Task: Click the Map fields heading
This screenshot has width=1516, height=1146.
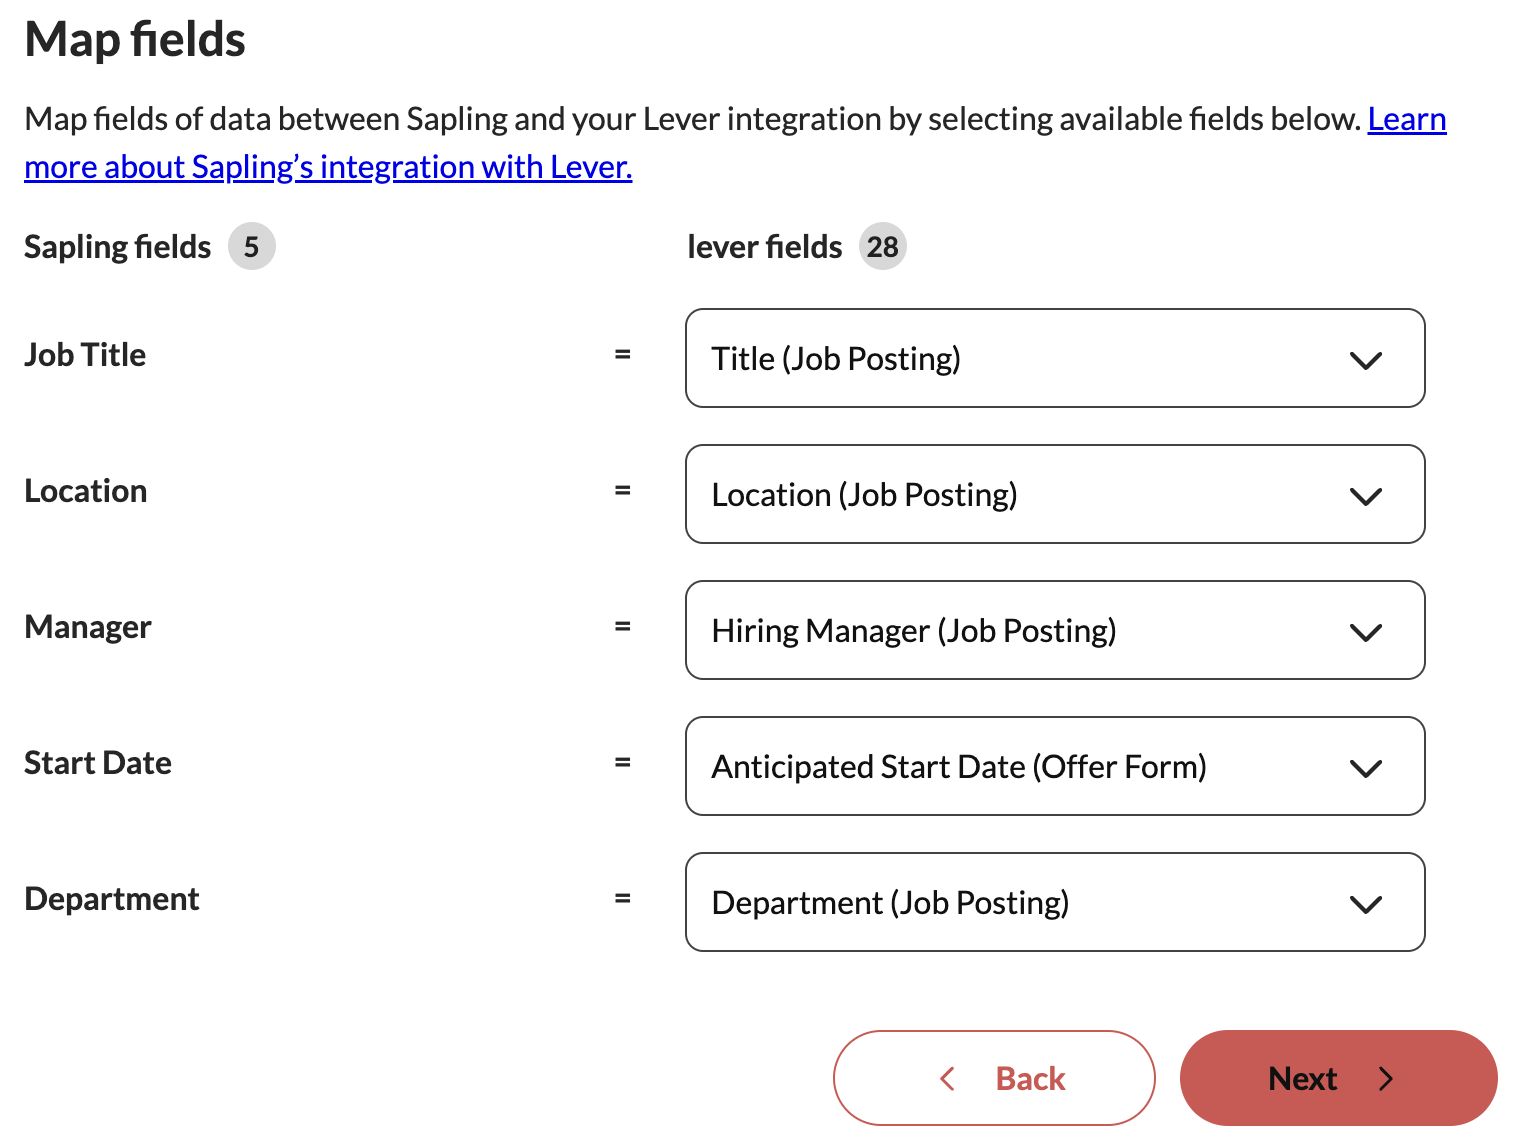Action: 135,40
